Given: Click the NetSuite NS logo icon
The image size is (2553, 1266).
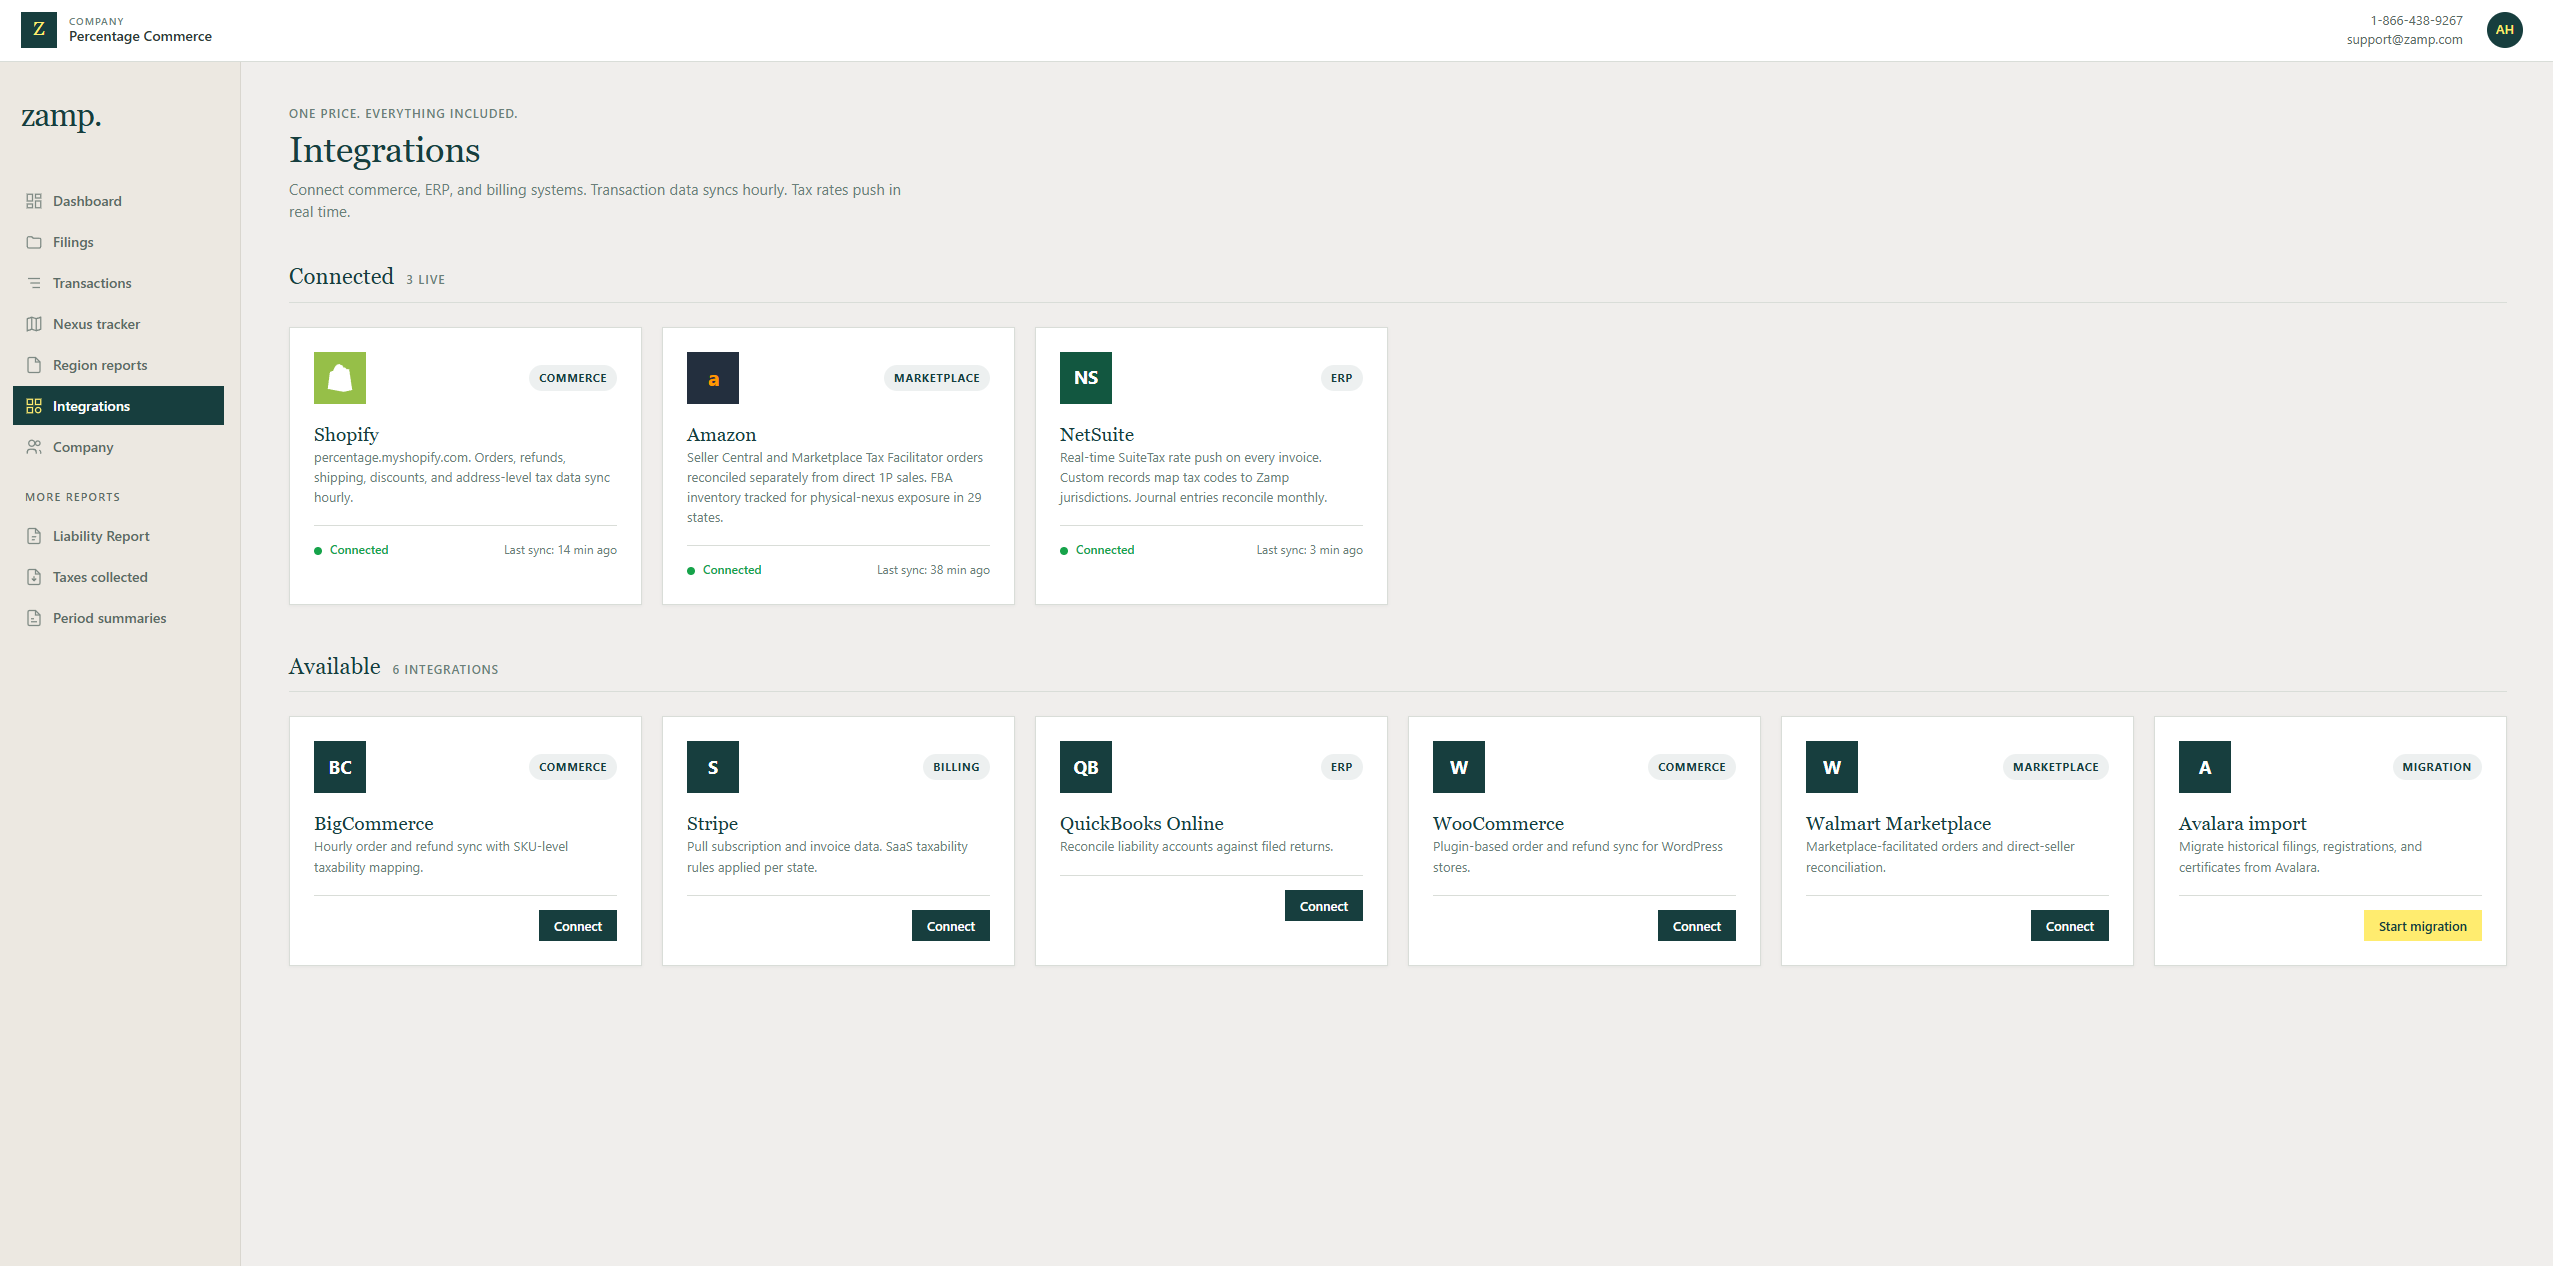Looking at the screenshot, I should pyautogui.click(x=1086, y=378).
